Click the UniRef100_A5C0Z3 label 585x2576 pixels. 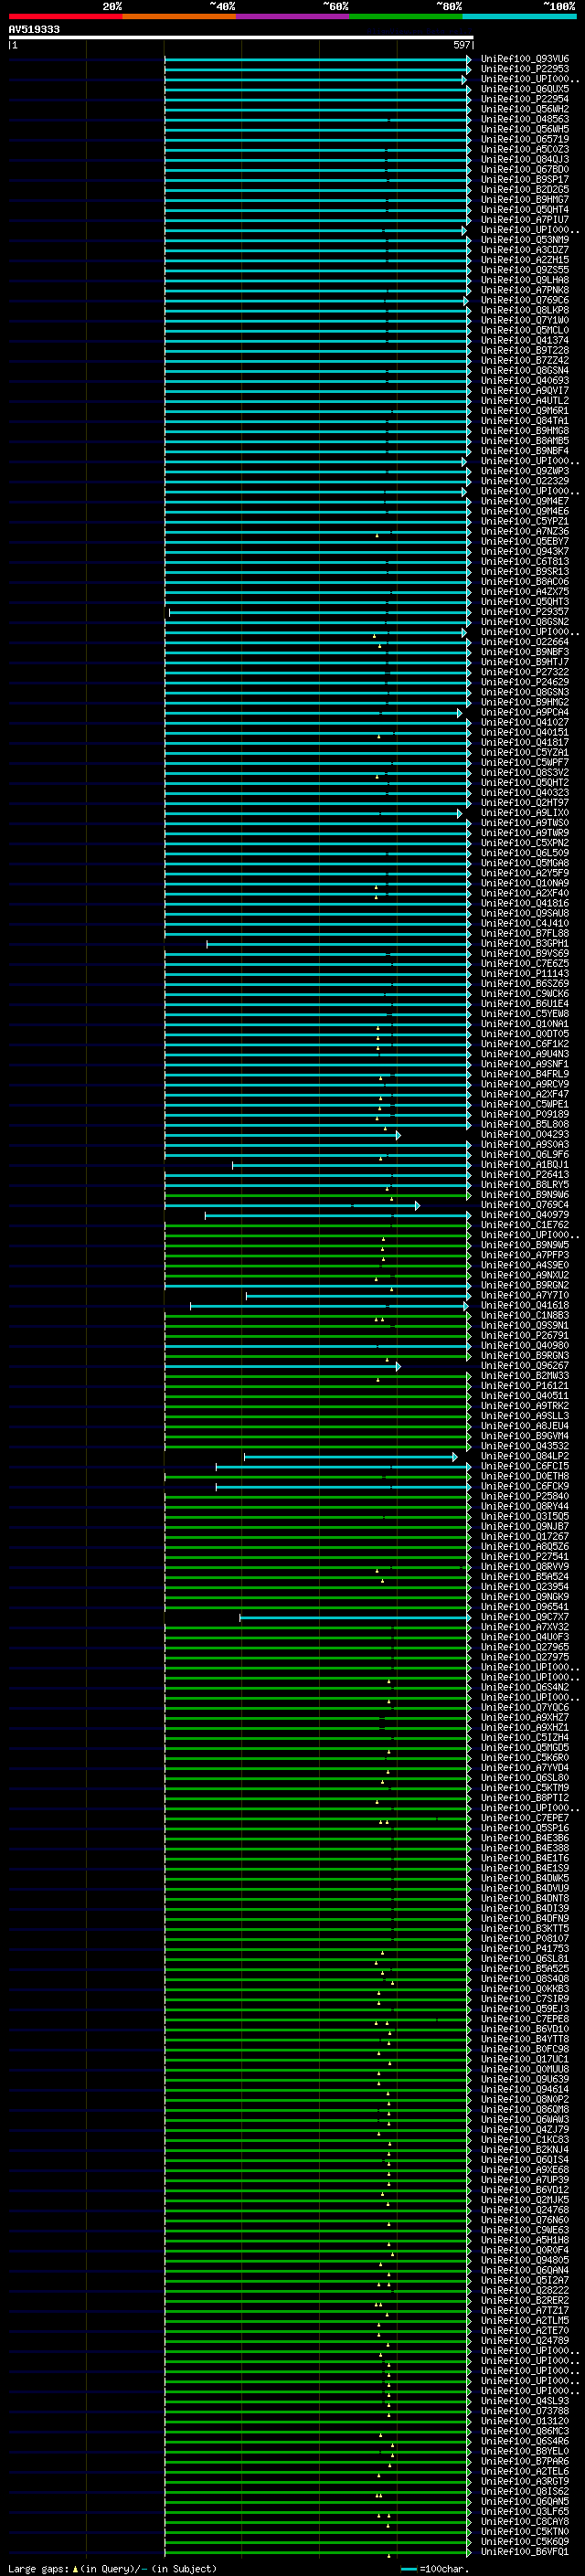click(524, 149)
